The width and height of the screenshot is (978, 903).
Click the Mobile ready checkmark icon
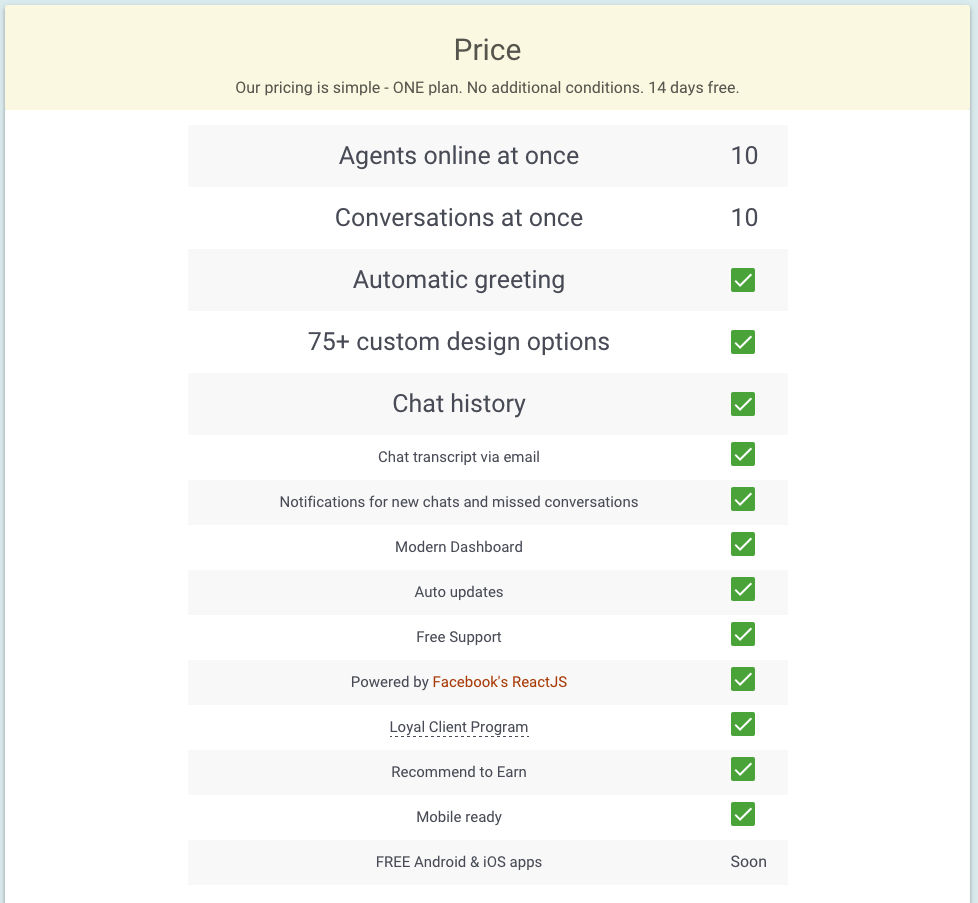pos(743,814)
